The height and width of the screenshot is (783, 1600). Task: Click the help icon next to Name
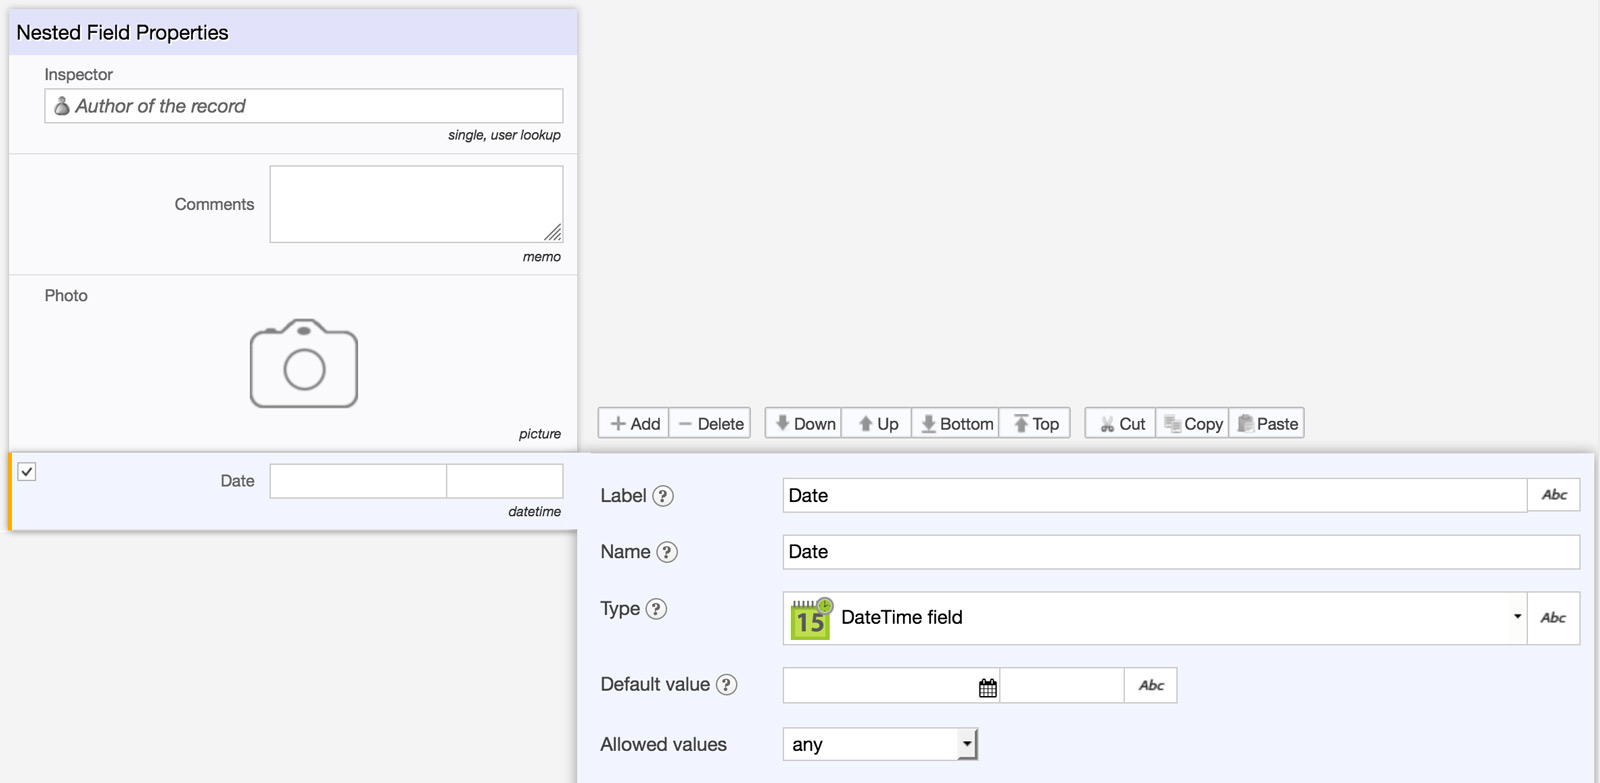[667, 552]
